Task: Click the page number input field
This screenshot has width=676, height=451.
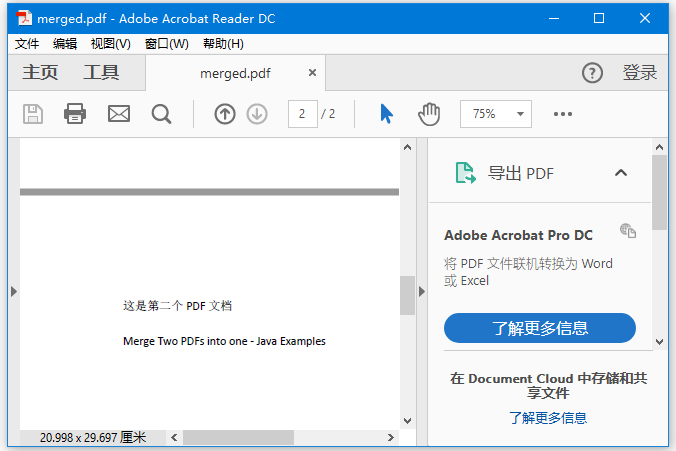Action: pyautogui.click(x=303, y=114)
